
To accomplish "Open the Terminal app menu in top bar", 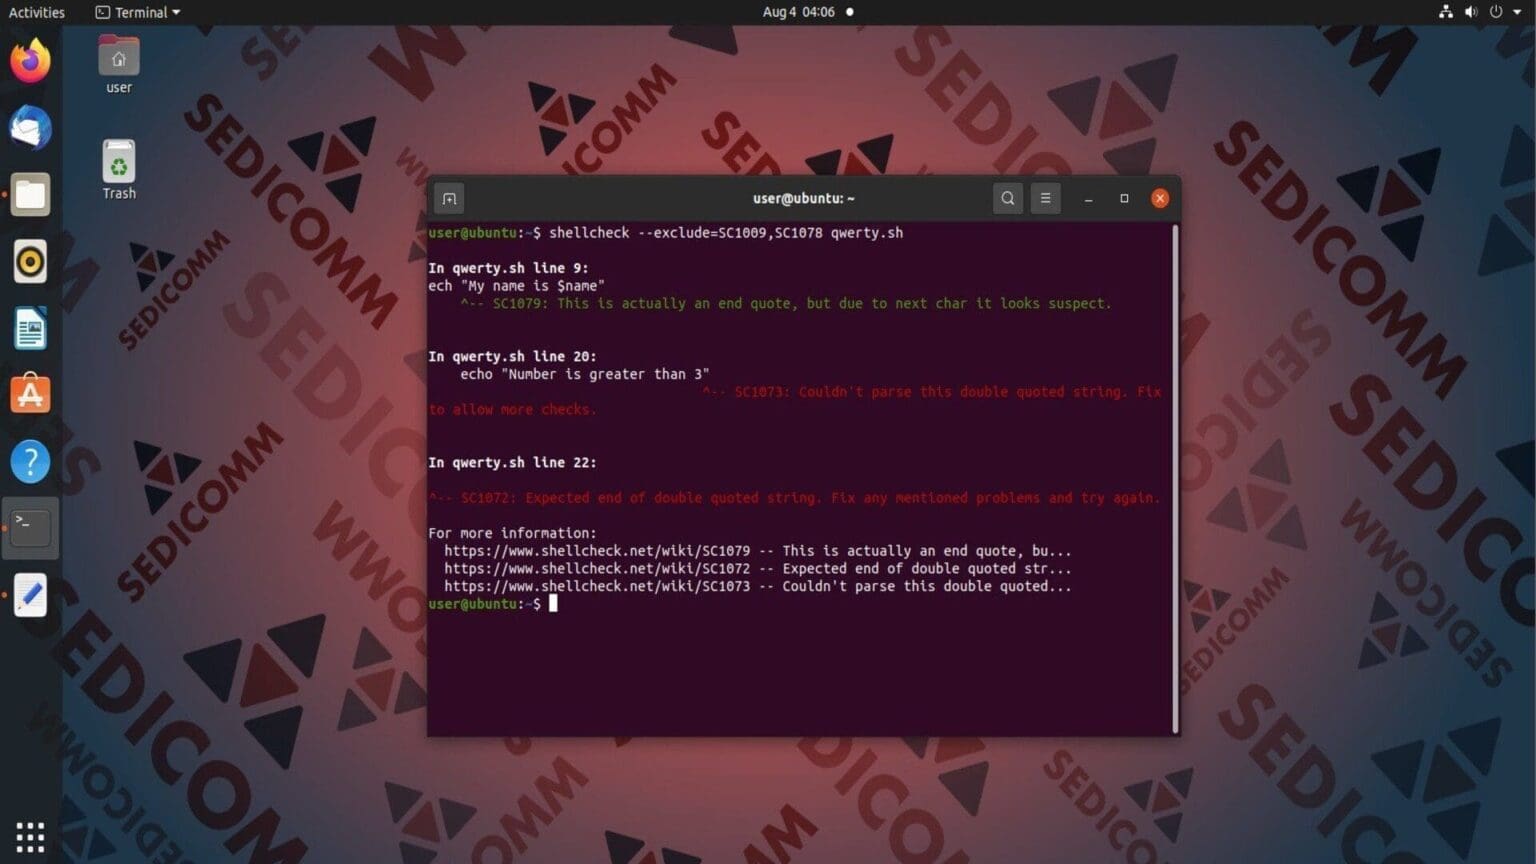I will coord(138,12).
